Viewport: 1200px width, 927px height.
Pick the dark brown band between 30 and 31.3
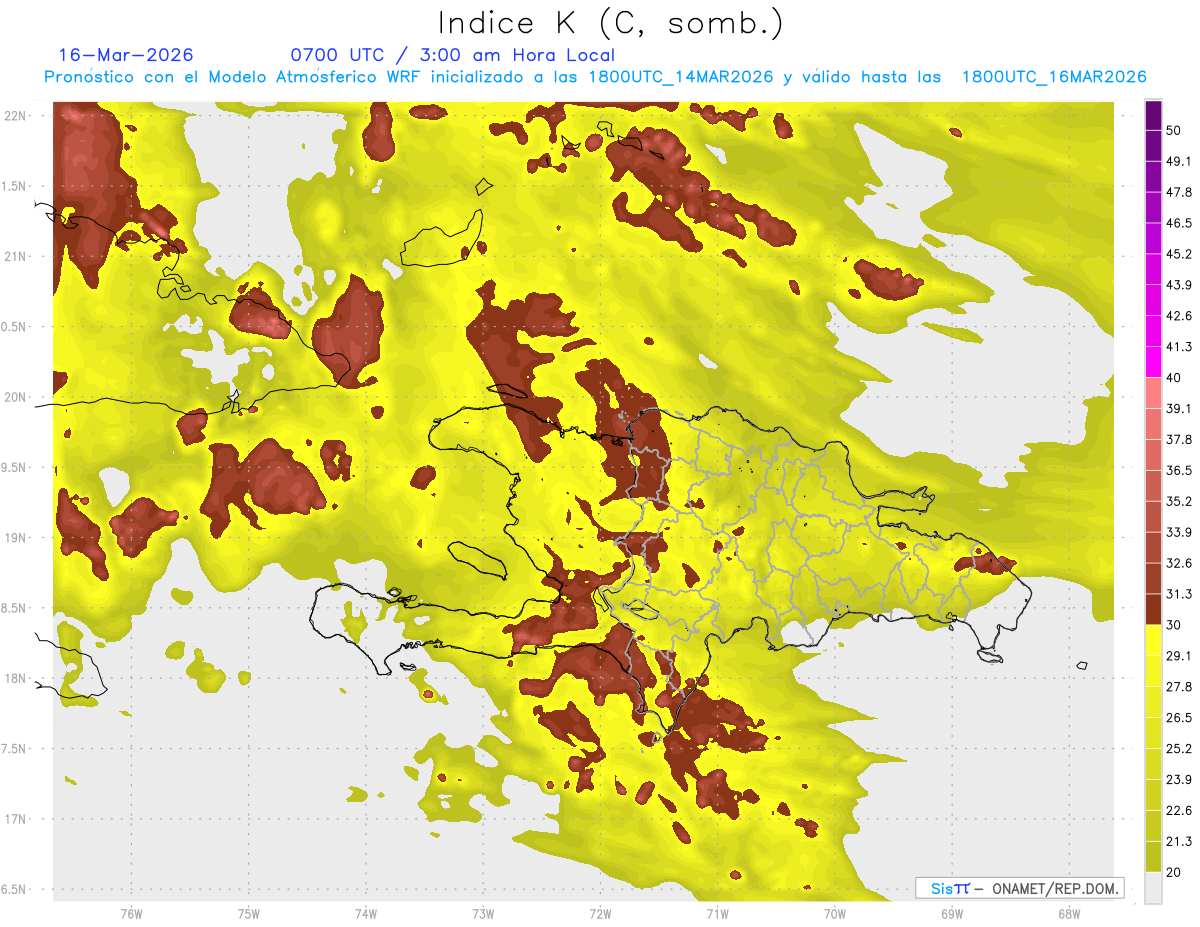tap(1153, 609)
